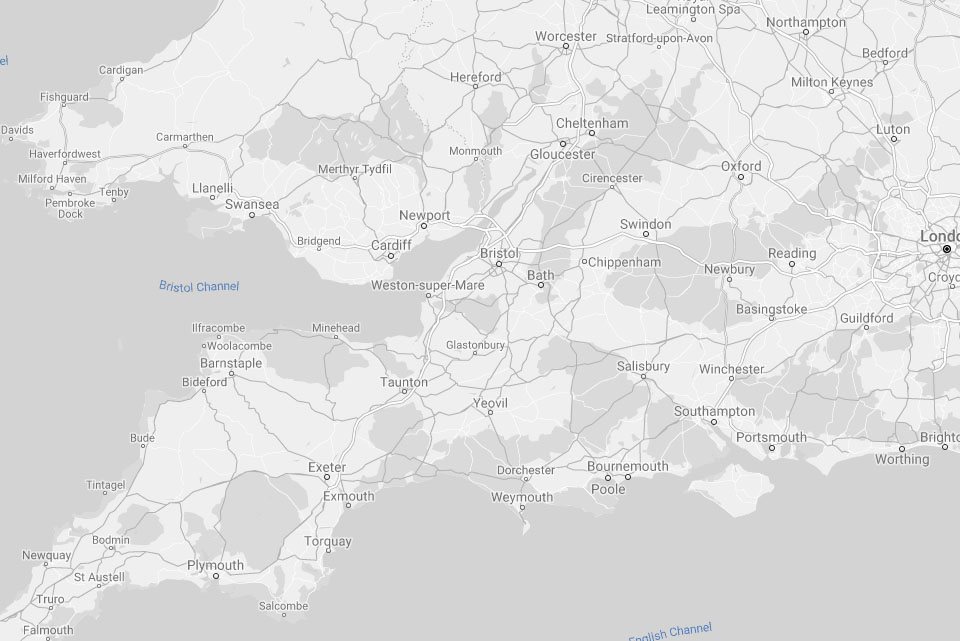The image size is (960, 641).
Task: Select the Bristol city marker circle
Action: coord(499,264)
